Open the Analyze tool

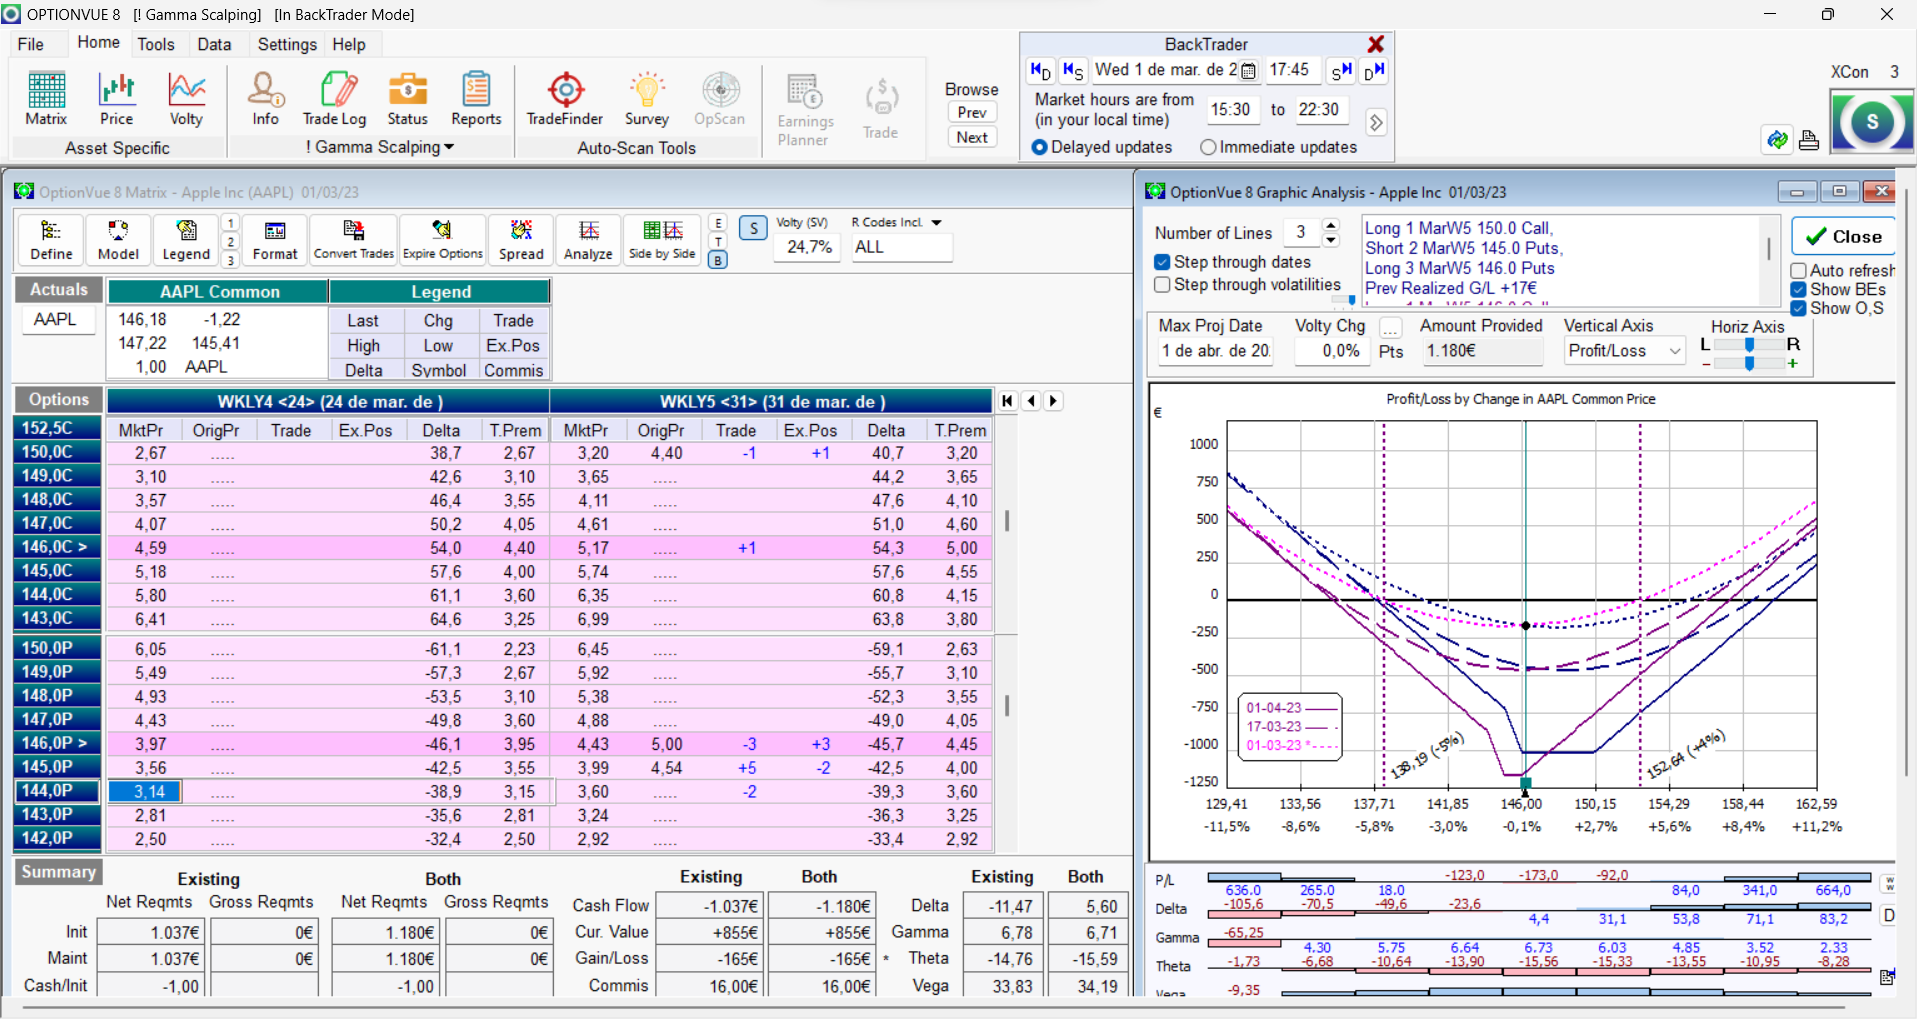[x=588, y=241]
